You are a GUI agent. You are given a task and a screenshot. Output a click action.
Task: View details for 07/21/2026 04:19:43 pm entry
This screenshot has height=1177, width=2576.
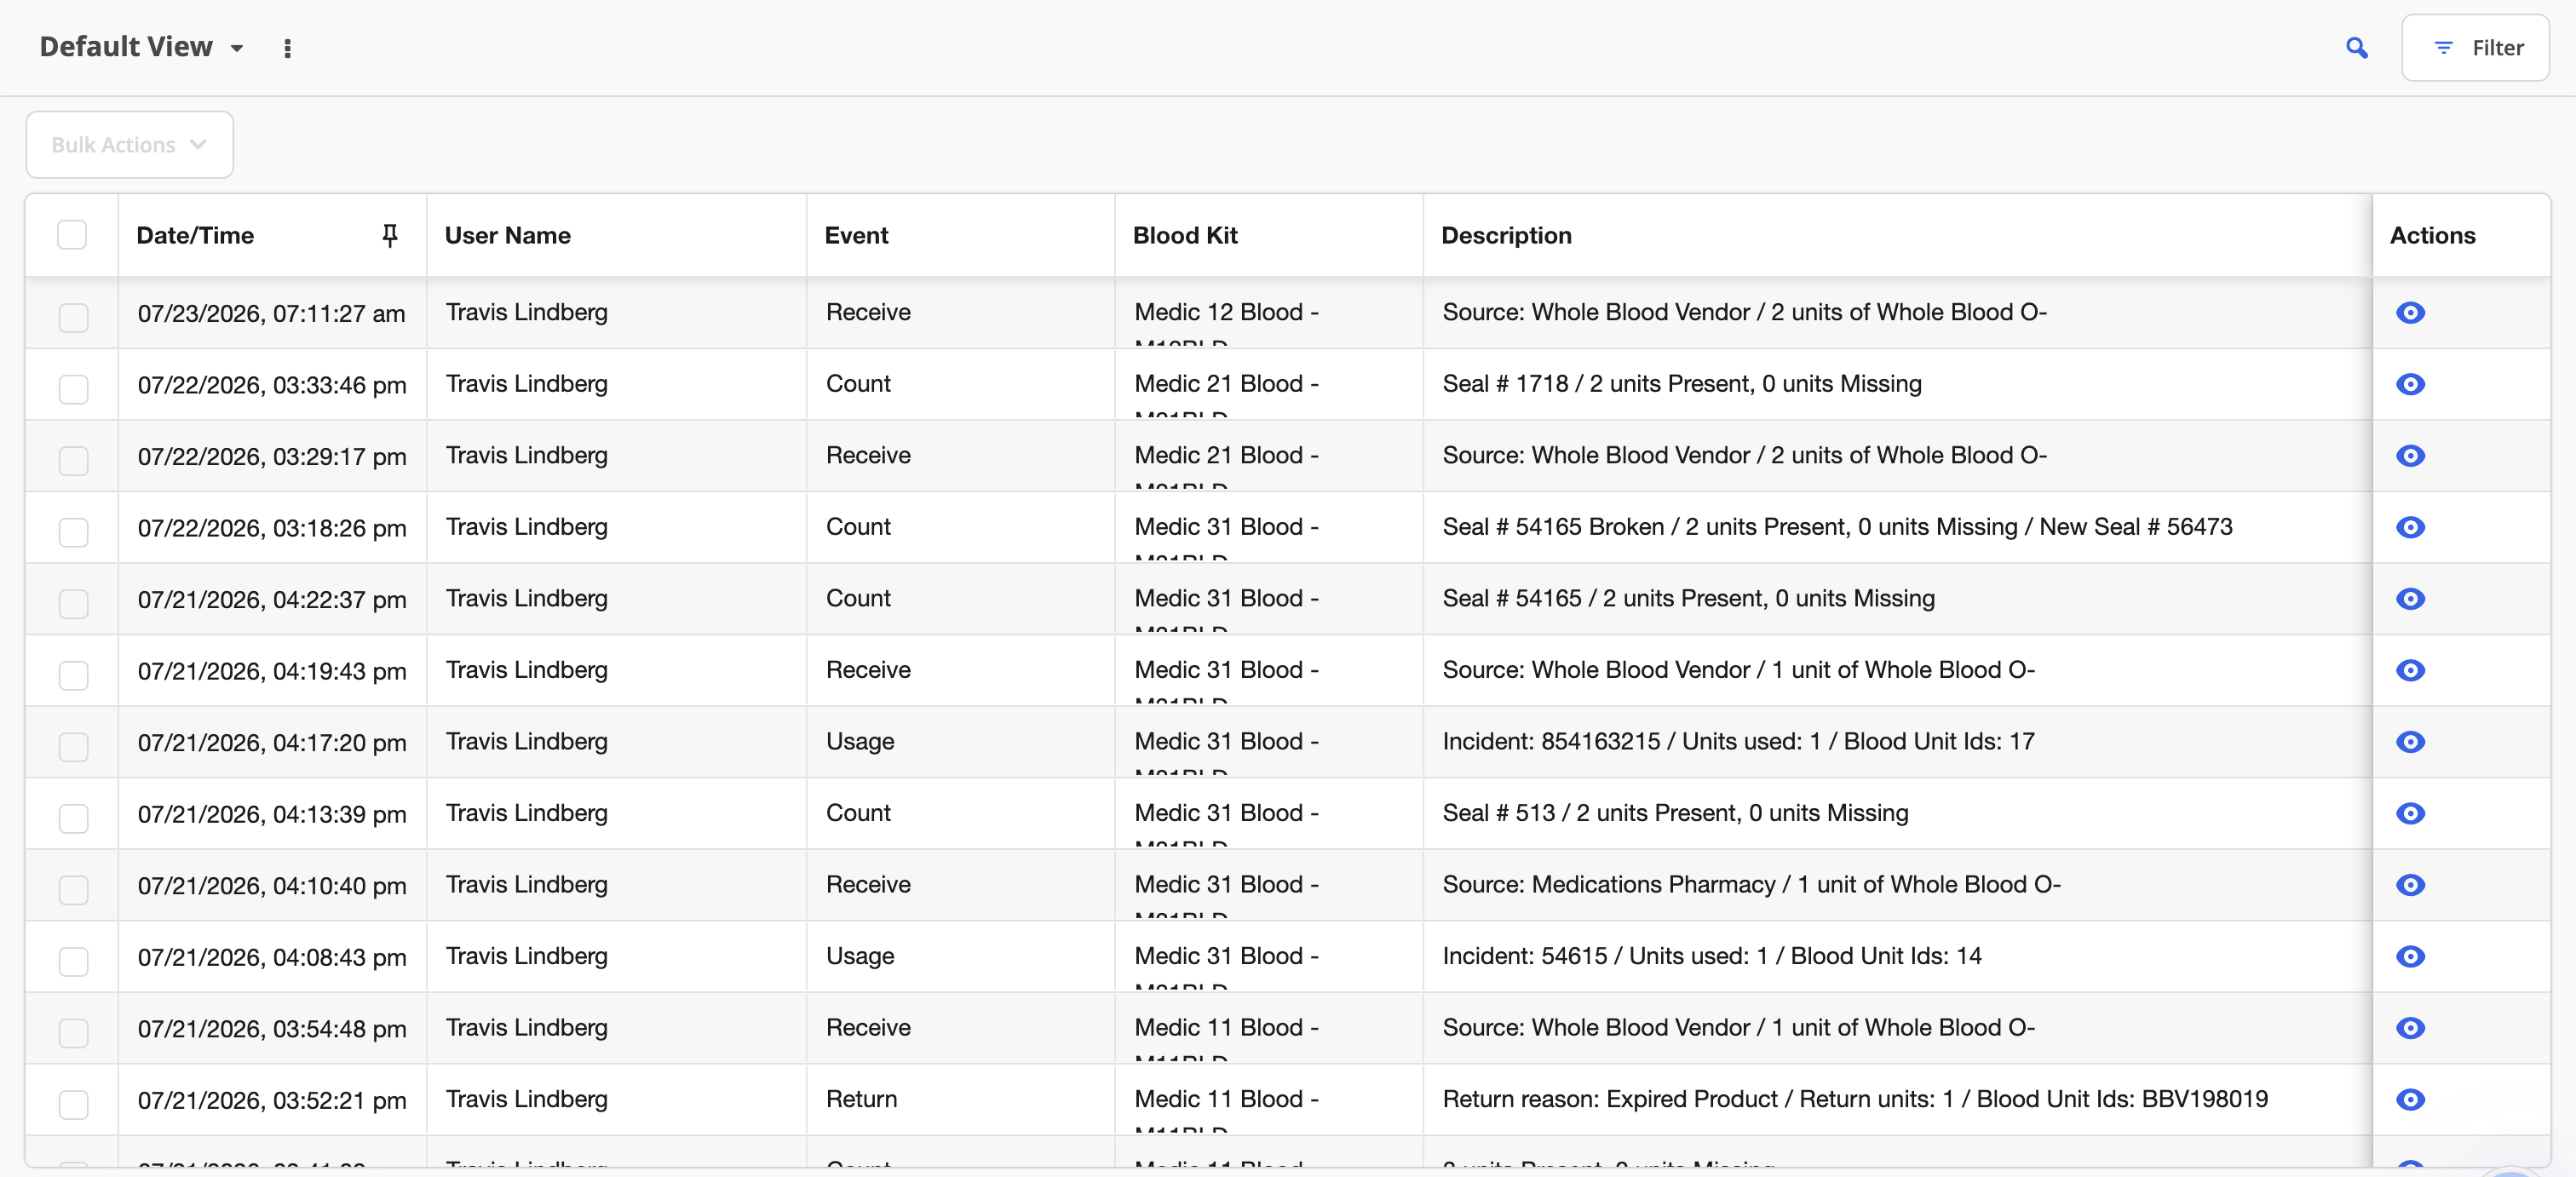2410,670
